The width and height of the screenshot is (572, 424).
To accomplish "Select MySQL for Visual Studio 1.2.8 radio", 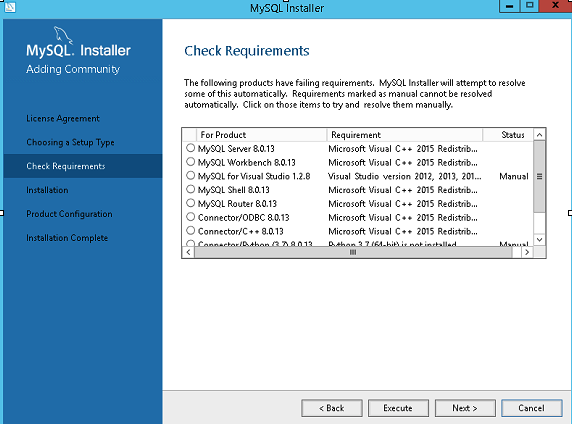I will (190, 176).
